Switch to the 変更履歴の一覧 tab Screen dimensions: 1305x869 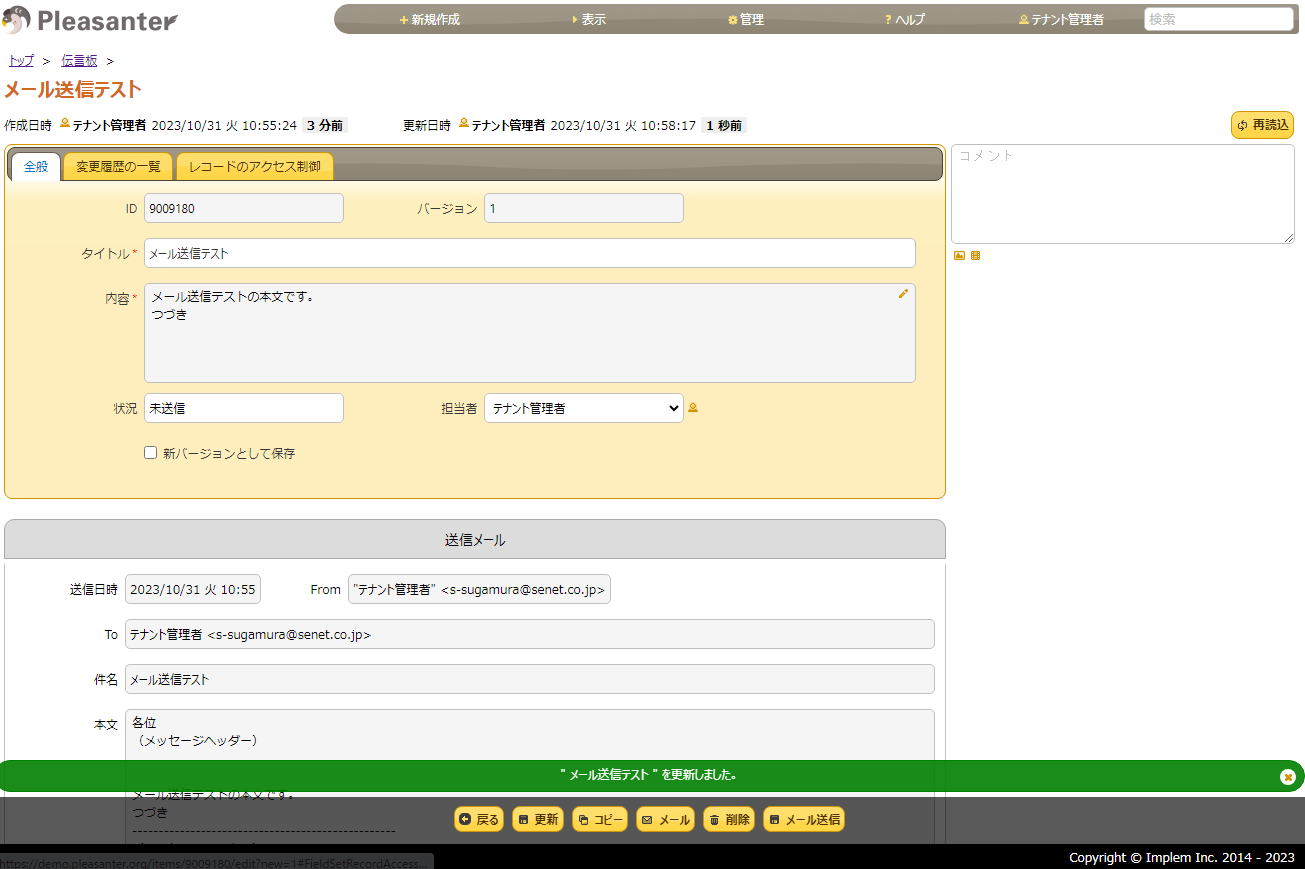117,166
